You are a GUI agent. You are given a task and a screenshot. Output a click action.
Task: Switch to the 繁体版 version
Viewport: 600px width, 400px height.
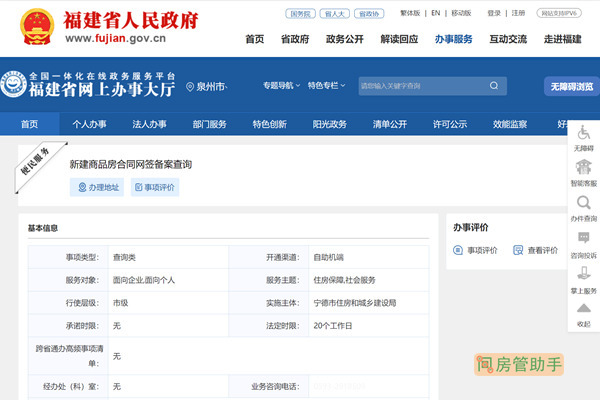pyautogui.click(x=410, y=13)
